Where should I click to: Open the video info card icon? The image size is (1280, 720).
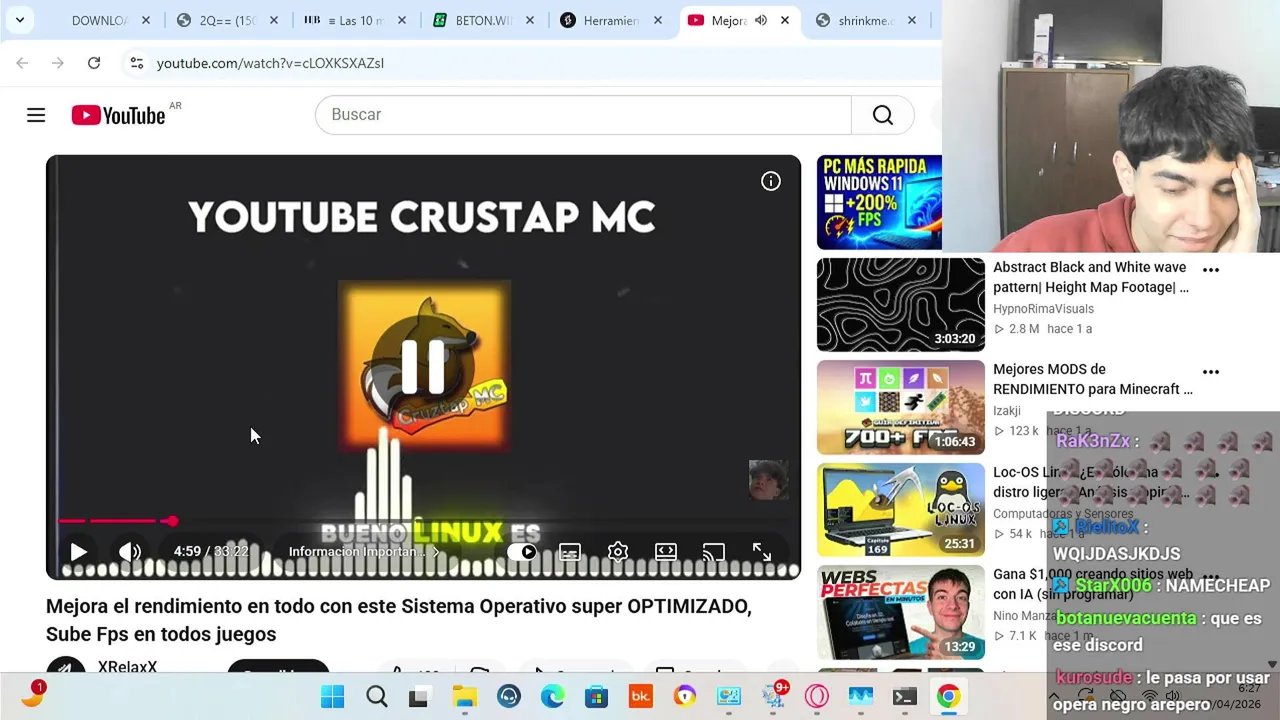770,181
